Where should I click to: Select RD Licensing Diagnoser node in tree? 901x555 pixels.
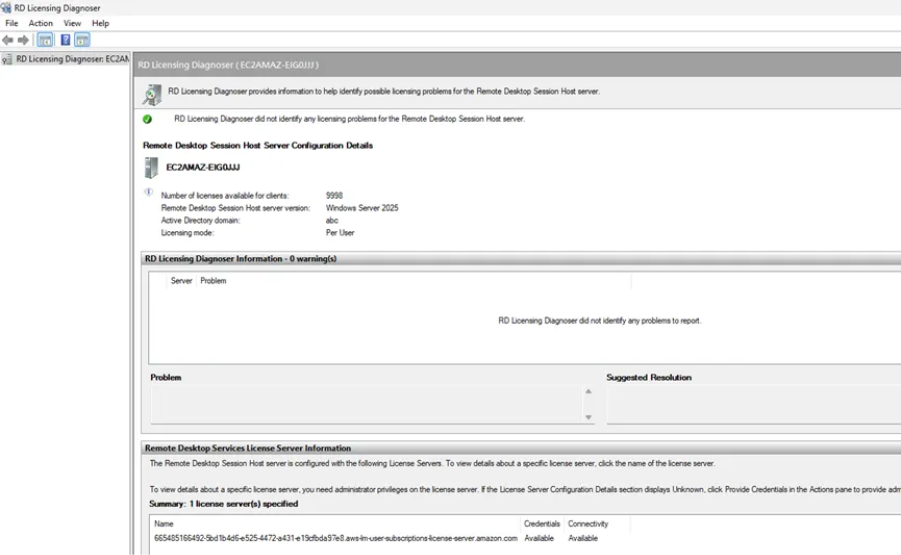click(70, 59)
